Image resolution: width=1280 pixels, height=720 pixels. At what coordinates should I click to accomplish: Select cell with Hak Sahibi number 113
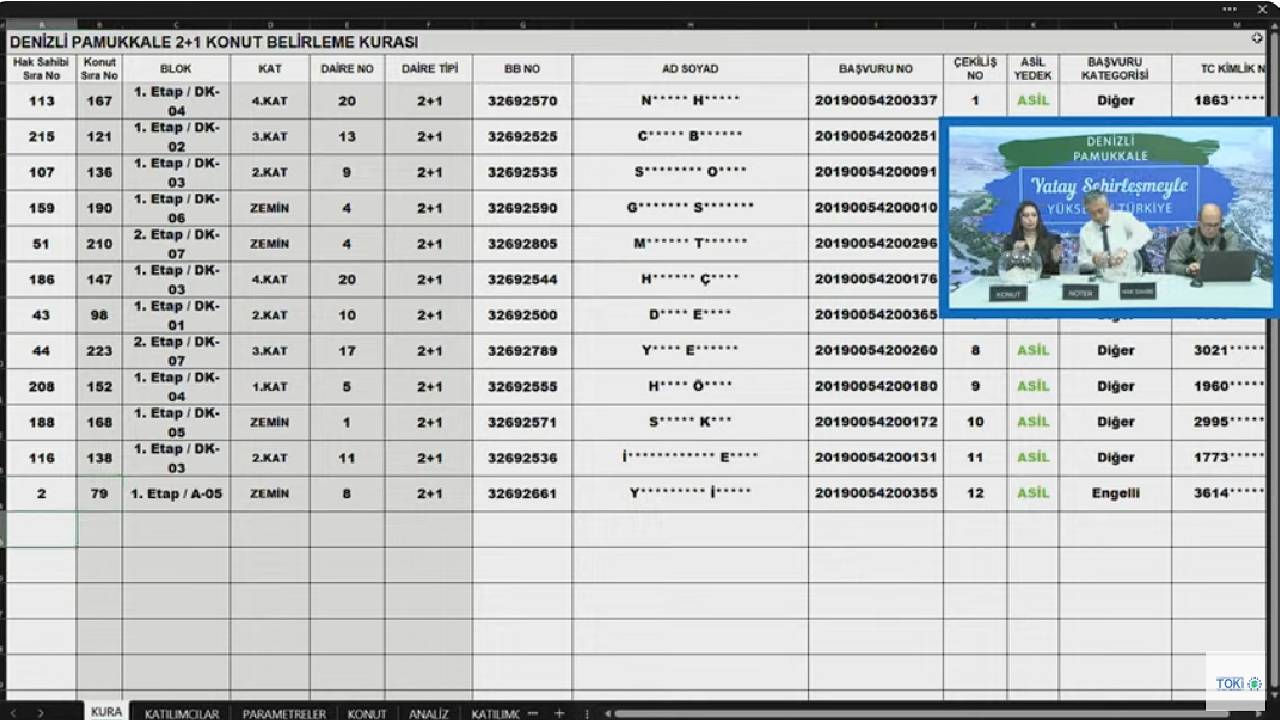41,101
